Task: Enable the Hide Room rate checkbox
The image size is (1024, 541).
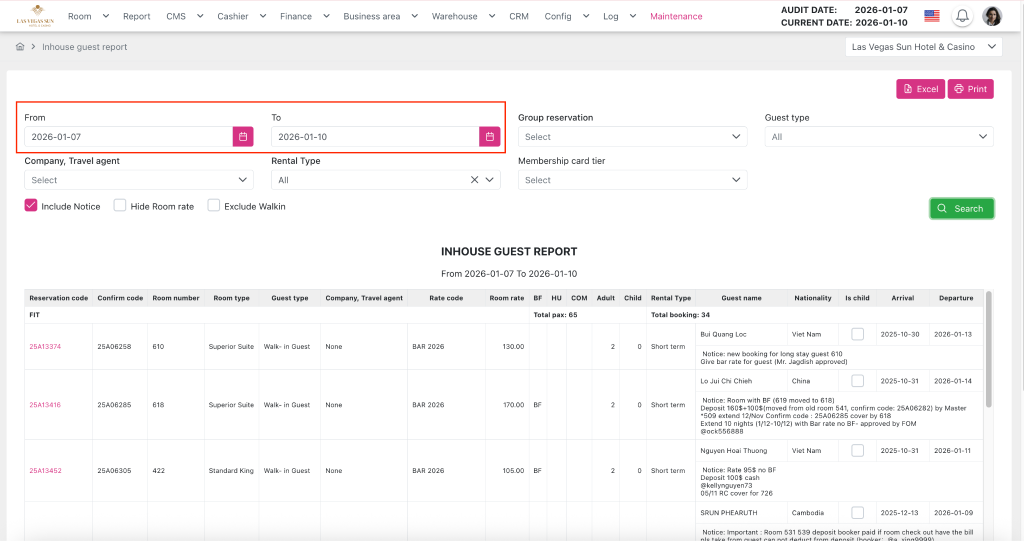Action: (120, 206)
